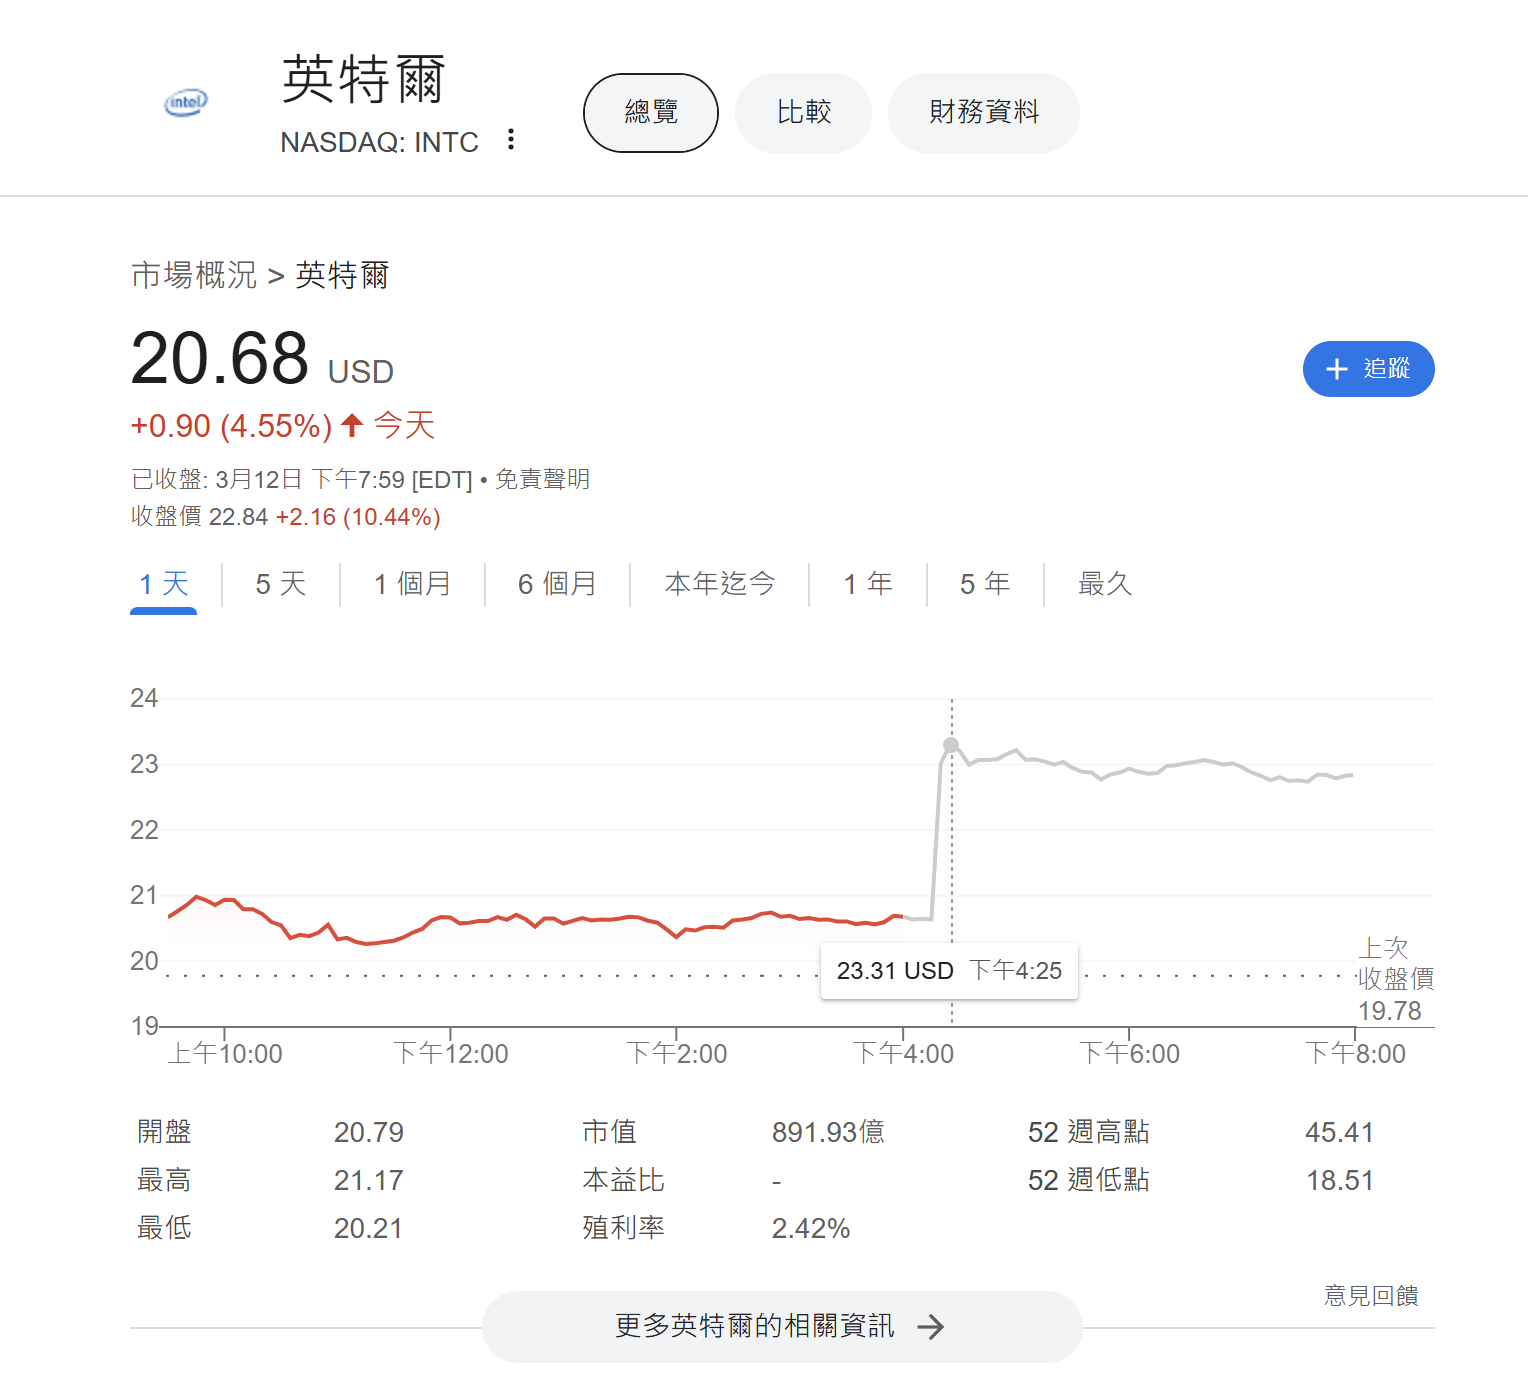Click the 最低 value 20.21
The height and width of the screenshot is (1394, 1528).
(368, 1228)
